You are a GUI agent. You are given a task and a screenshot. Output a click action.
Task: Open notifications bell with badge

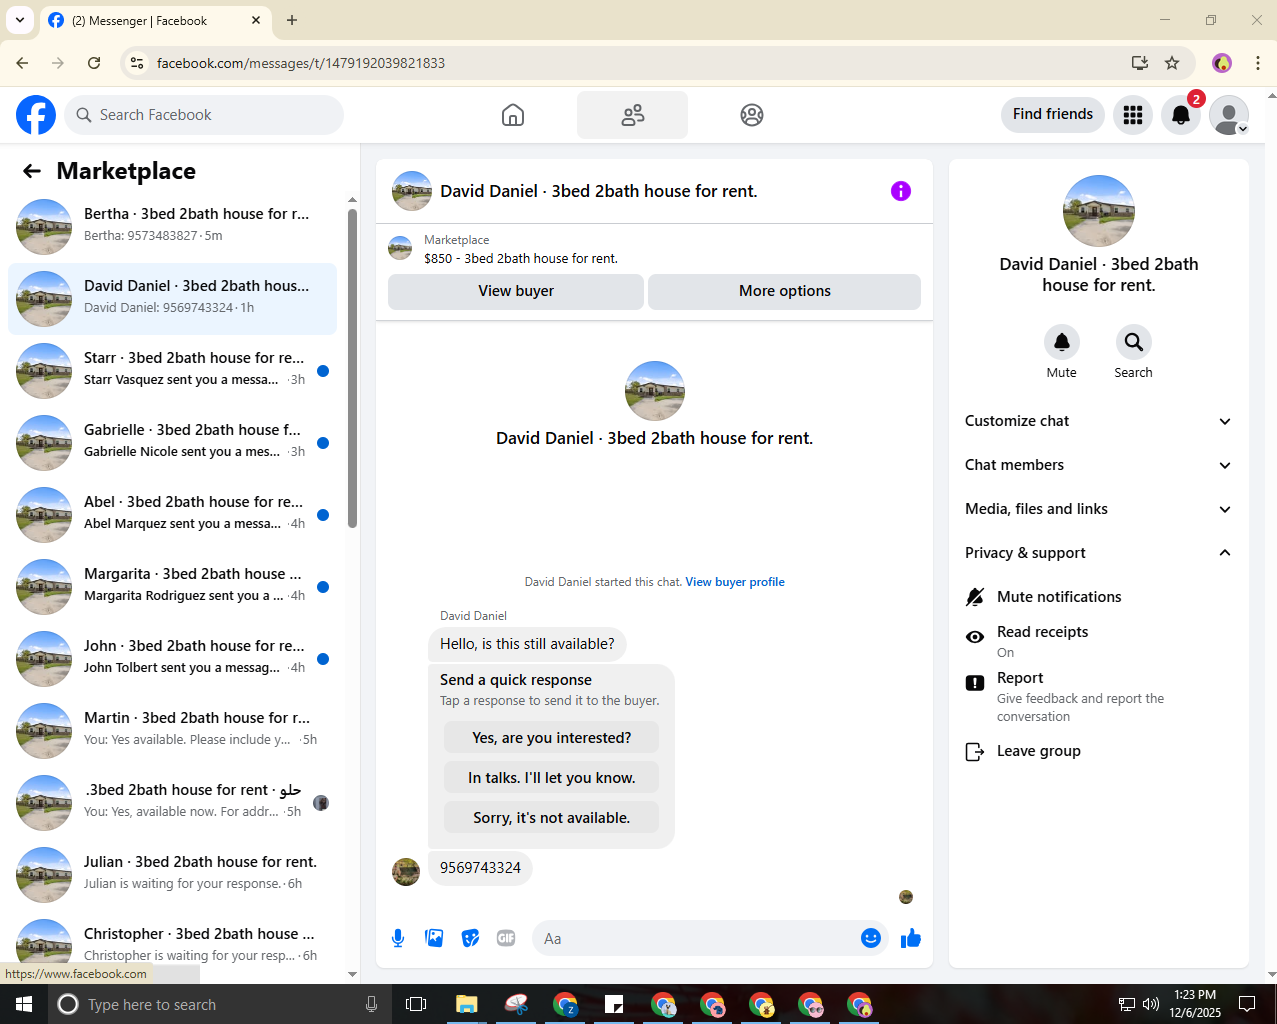click(1181, 115)
